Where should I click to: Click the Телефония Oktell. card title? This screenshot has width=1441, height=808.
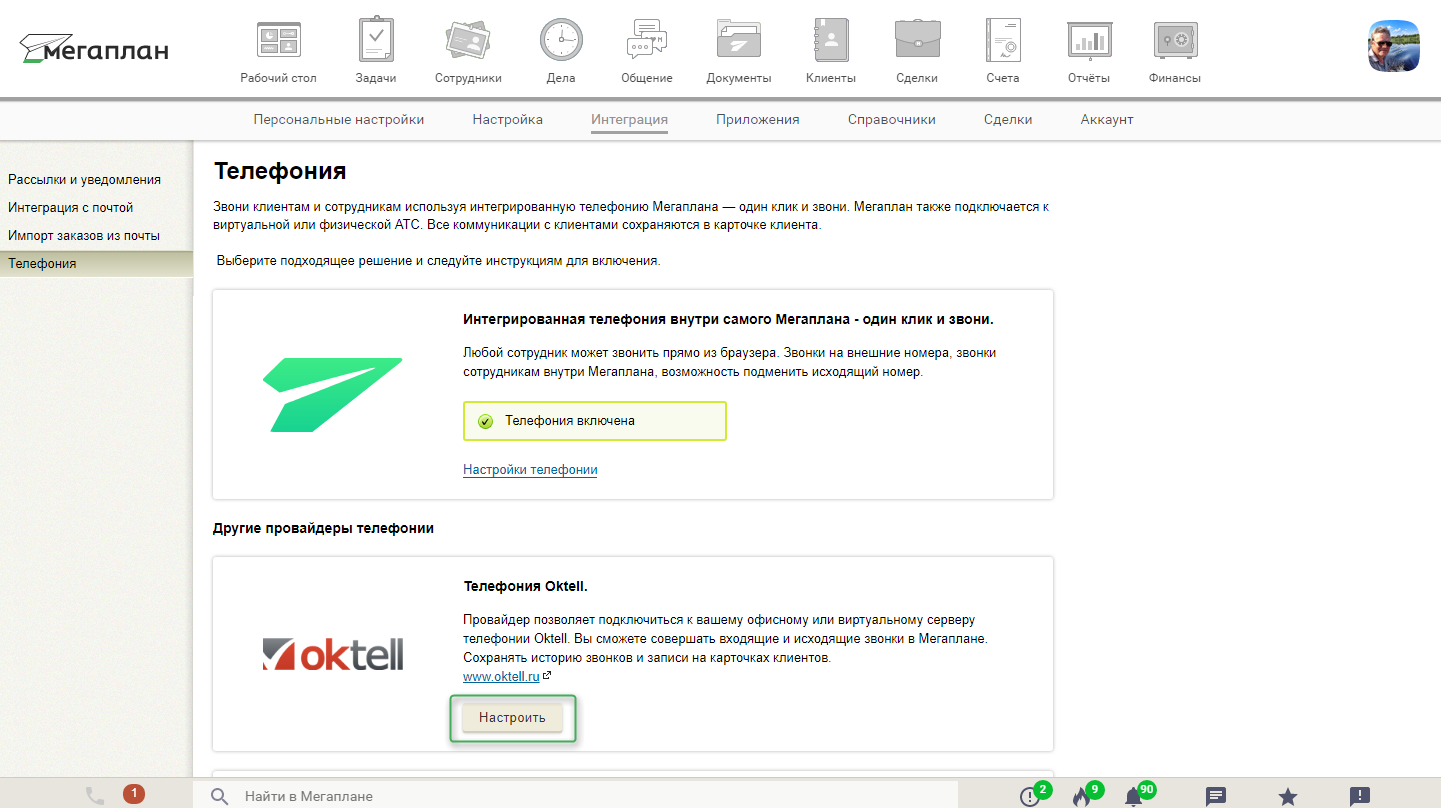click(525, 586)
